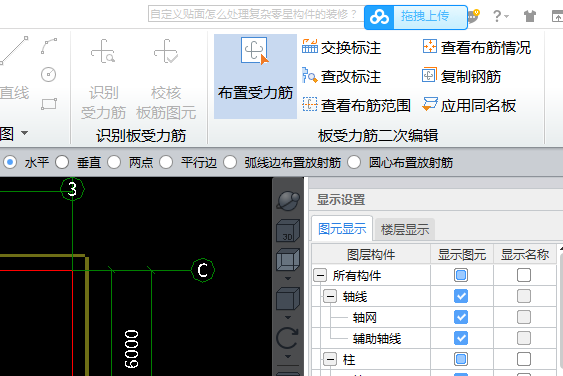Viewport: 563px width, 376px height.
Task: Click the 校核板筋图元 tool icon
Action: (x=166, y=51)
